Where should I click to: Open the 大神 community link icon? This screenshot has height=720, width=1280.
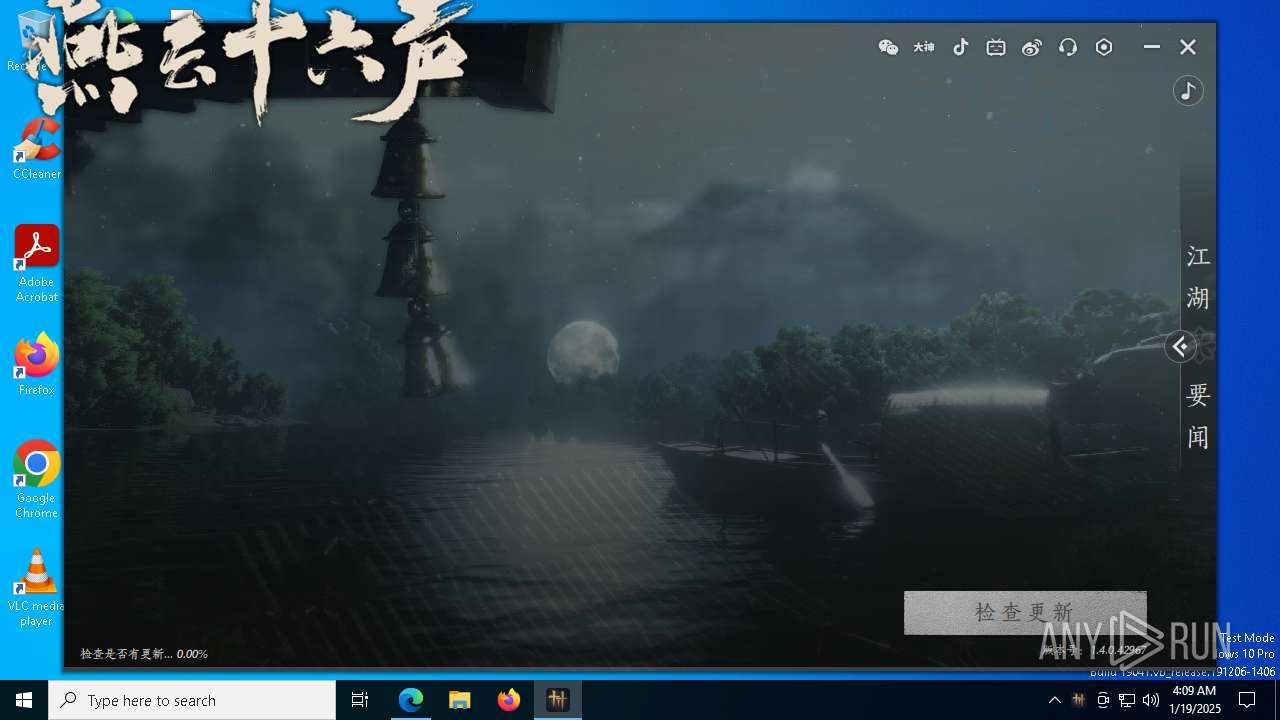924,47
